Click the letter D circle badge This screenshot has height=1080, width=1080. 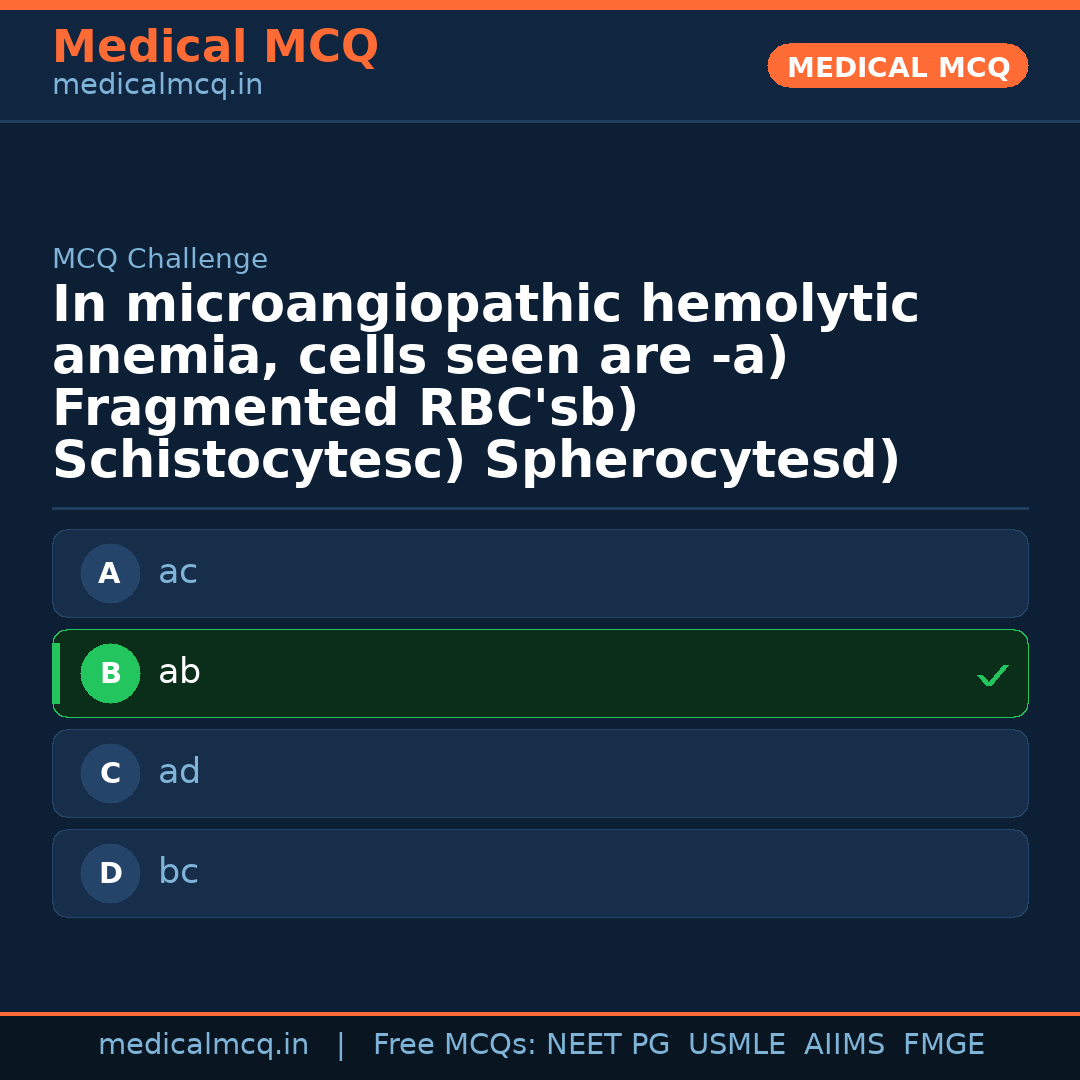pos(110,874)
